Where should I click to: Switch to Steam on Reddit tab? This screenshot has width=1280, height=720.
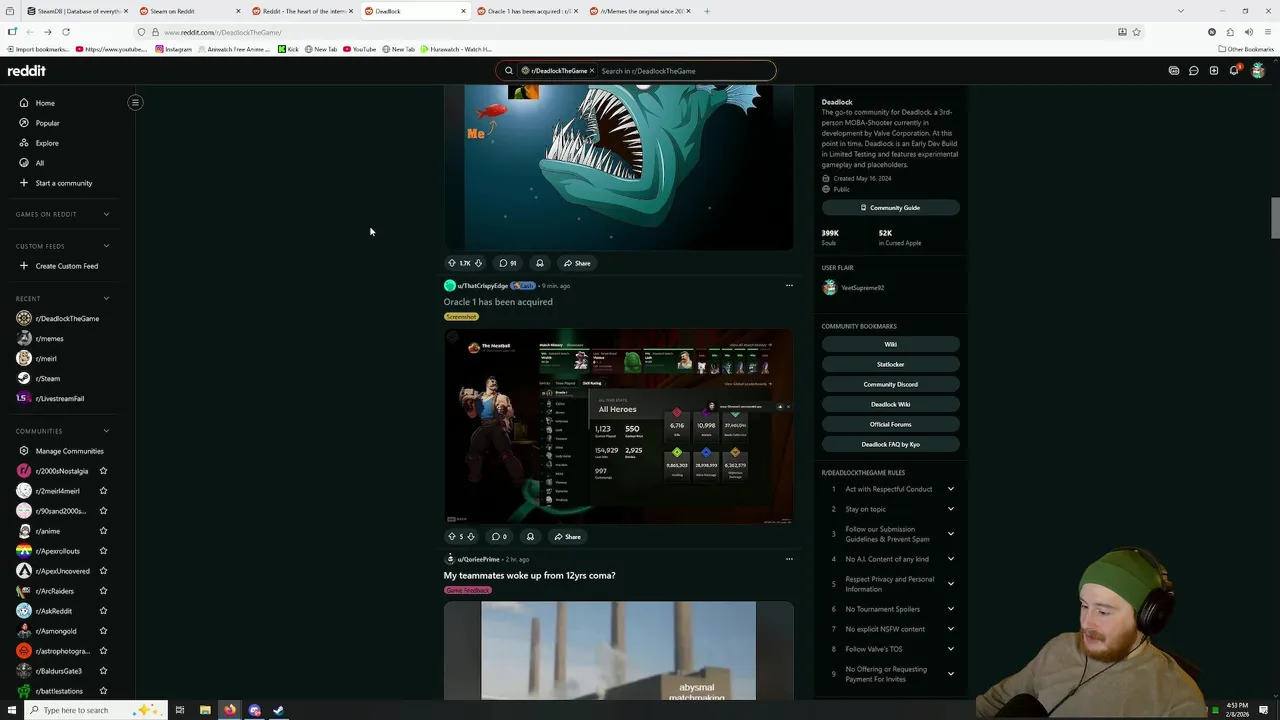click(x=190, y=11)
